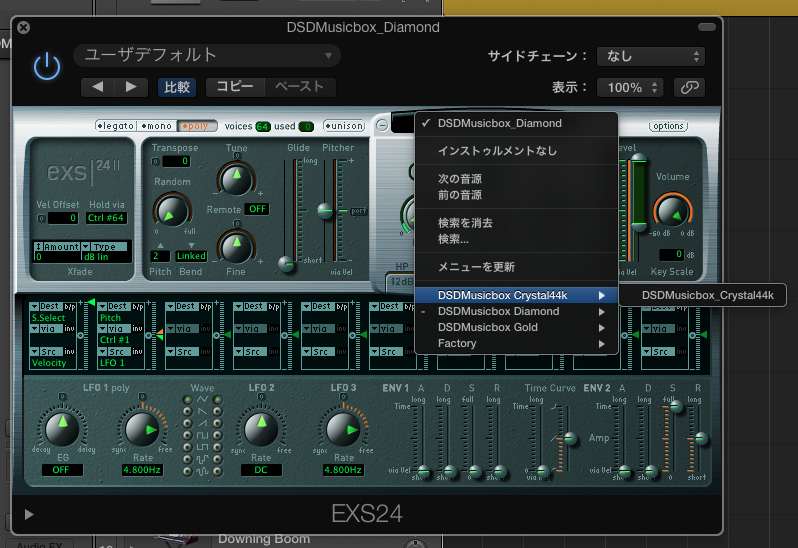Click ENV 2 Release slider handle

click(x=701, y=438)
